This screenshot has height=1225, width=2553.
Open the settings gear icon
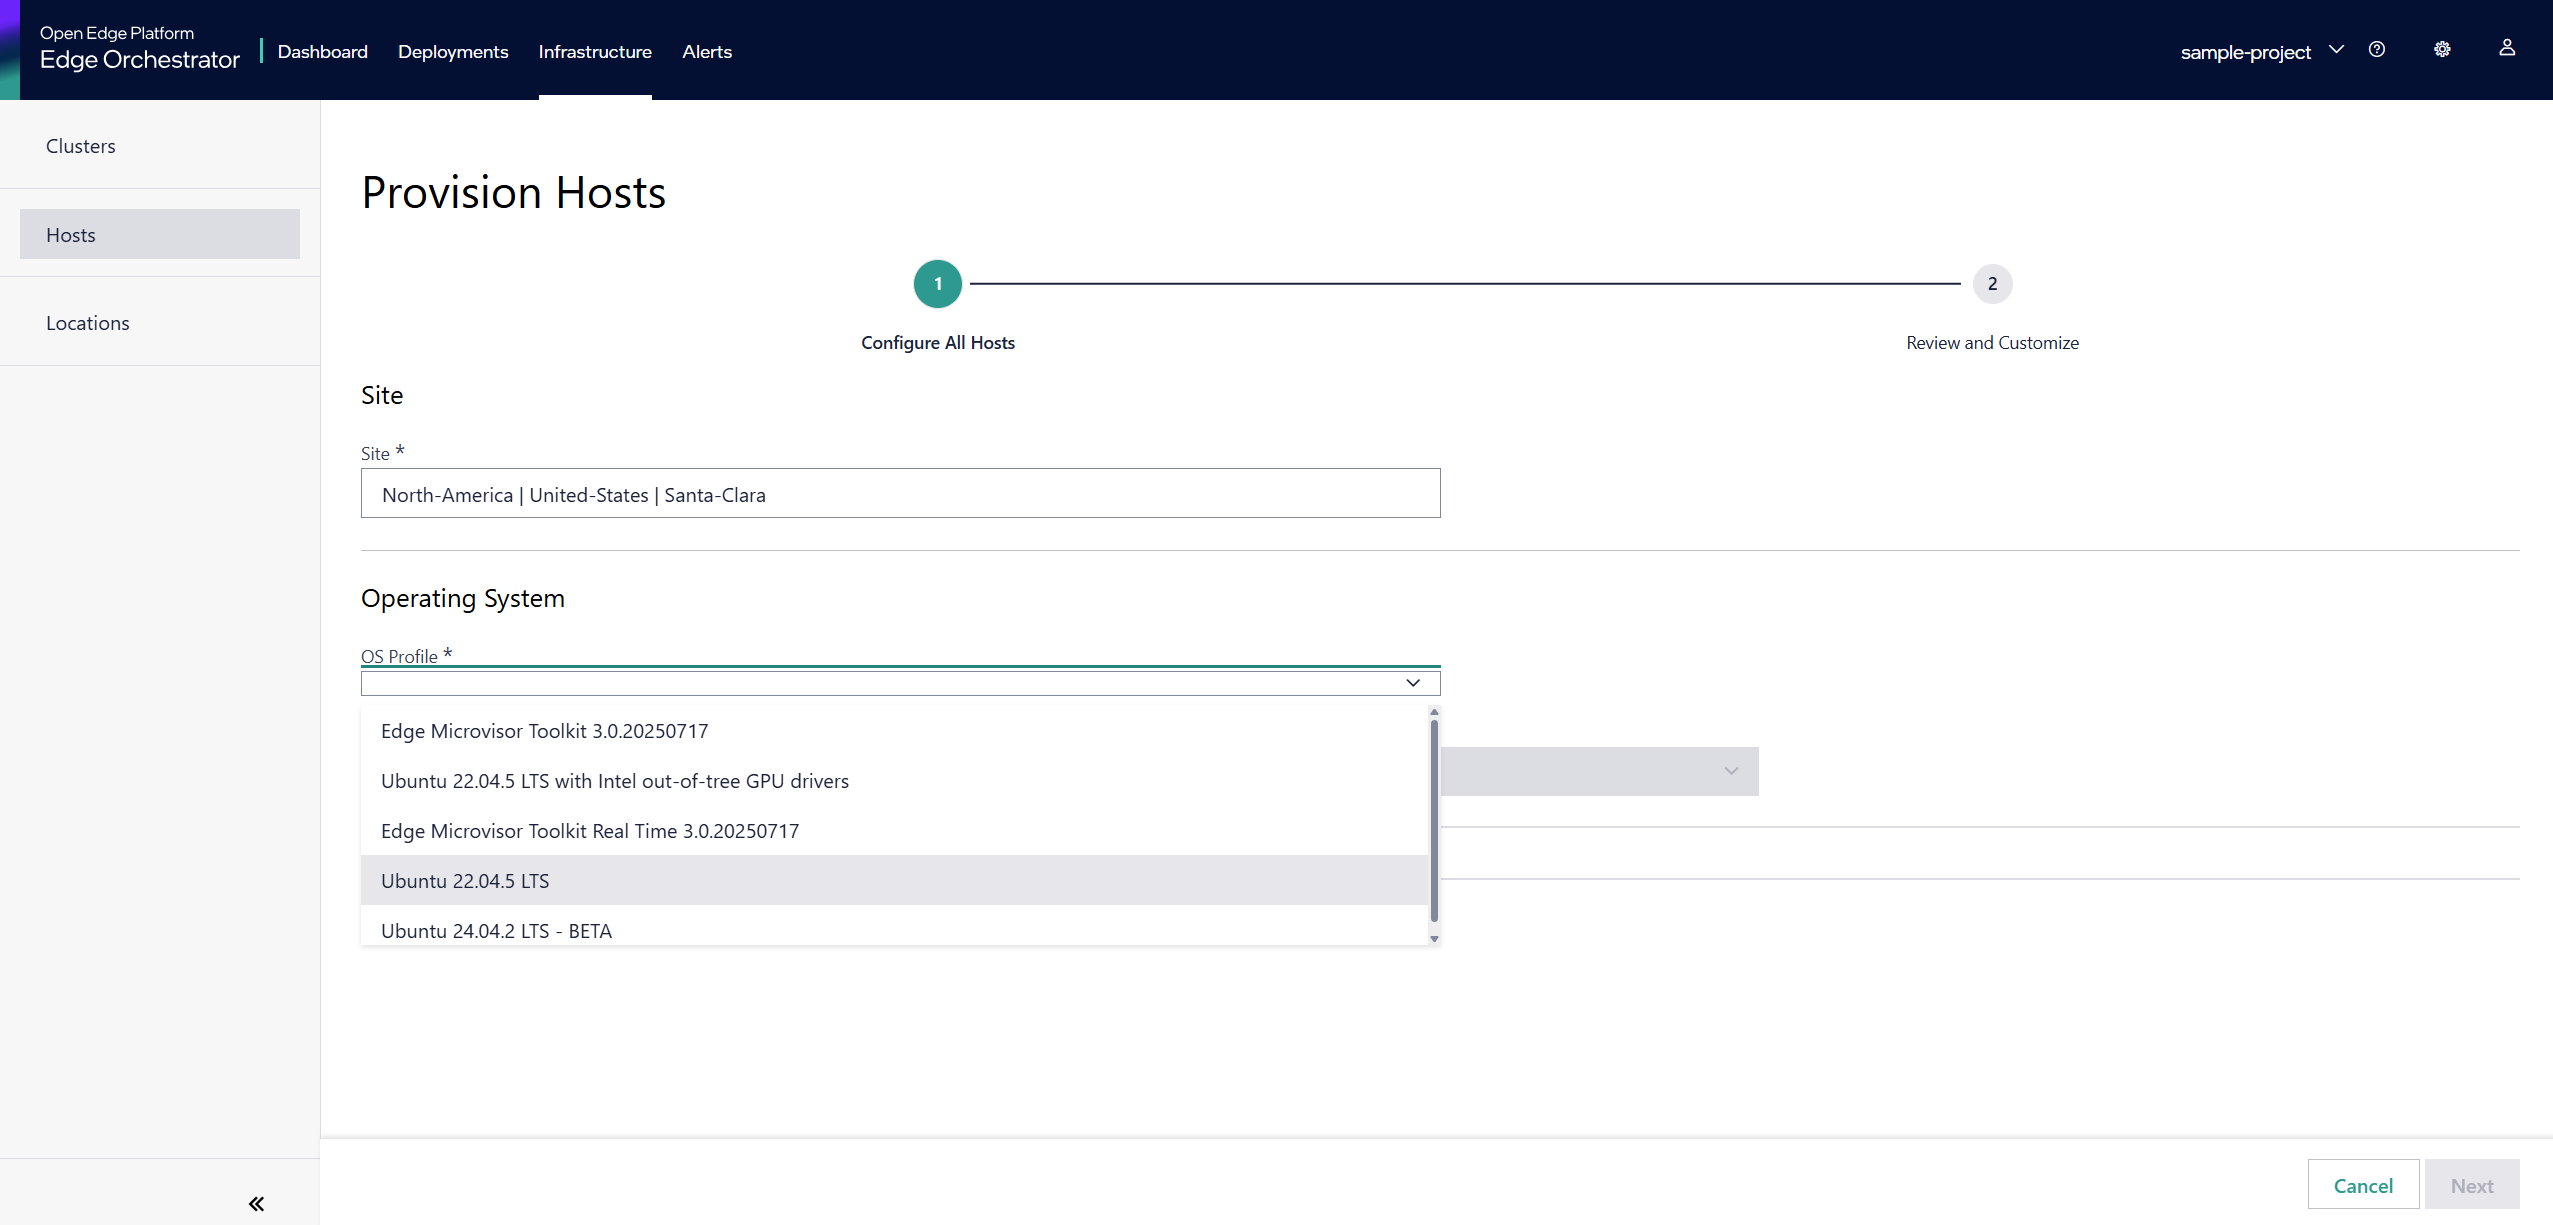tap(2442, 50)
